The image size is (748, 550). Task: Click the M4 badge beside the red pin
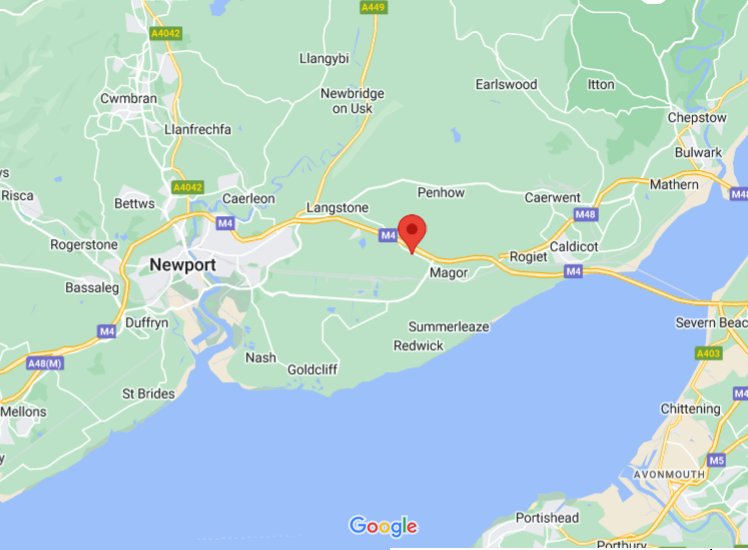[388, 235]
